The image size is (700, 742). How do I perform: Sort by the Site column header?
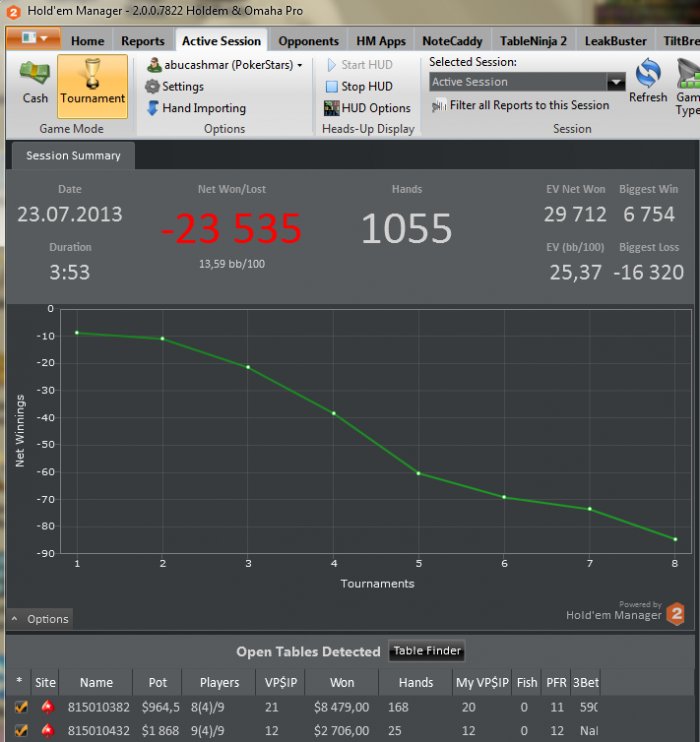coord(45,682)
